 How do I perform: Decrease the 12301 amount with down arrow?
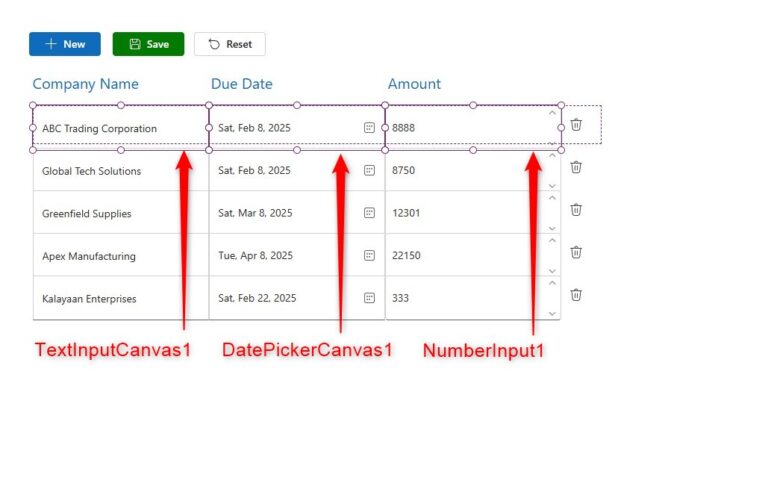click(552, 228)
